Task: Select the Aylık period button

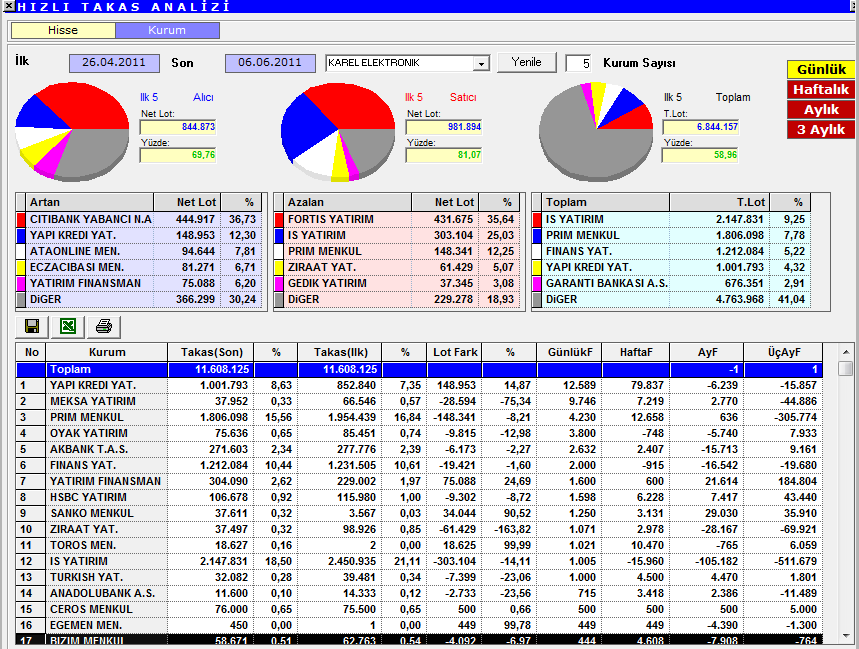Action: click(x=821, y=110)
